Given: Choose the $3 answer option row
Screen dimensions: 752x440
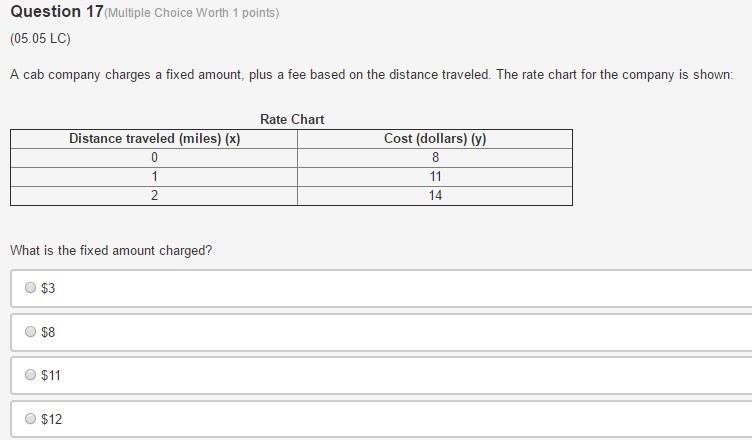Looking at the screenshot, I should tap(381, 288).
